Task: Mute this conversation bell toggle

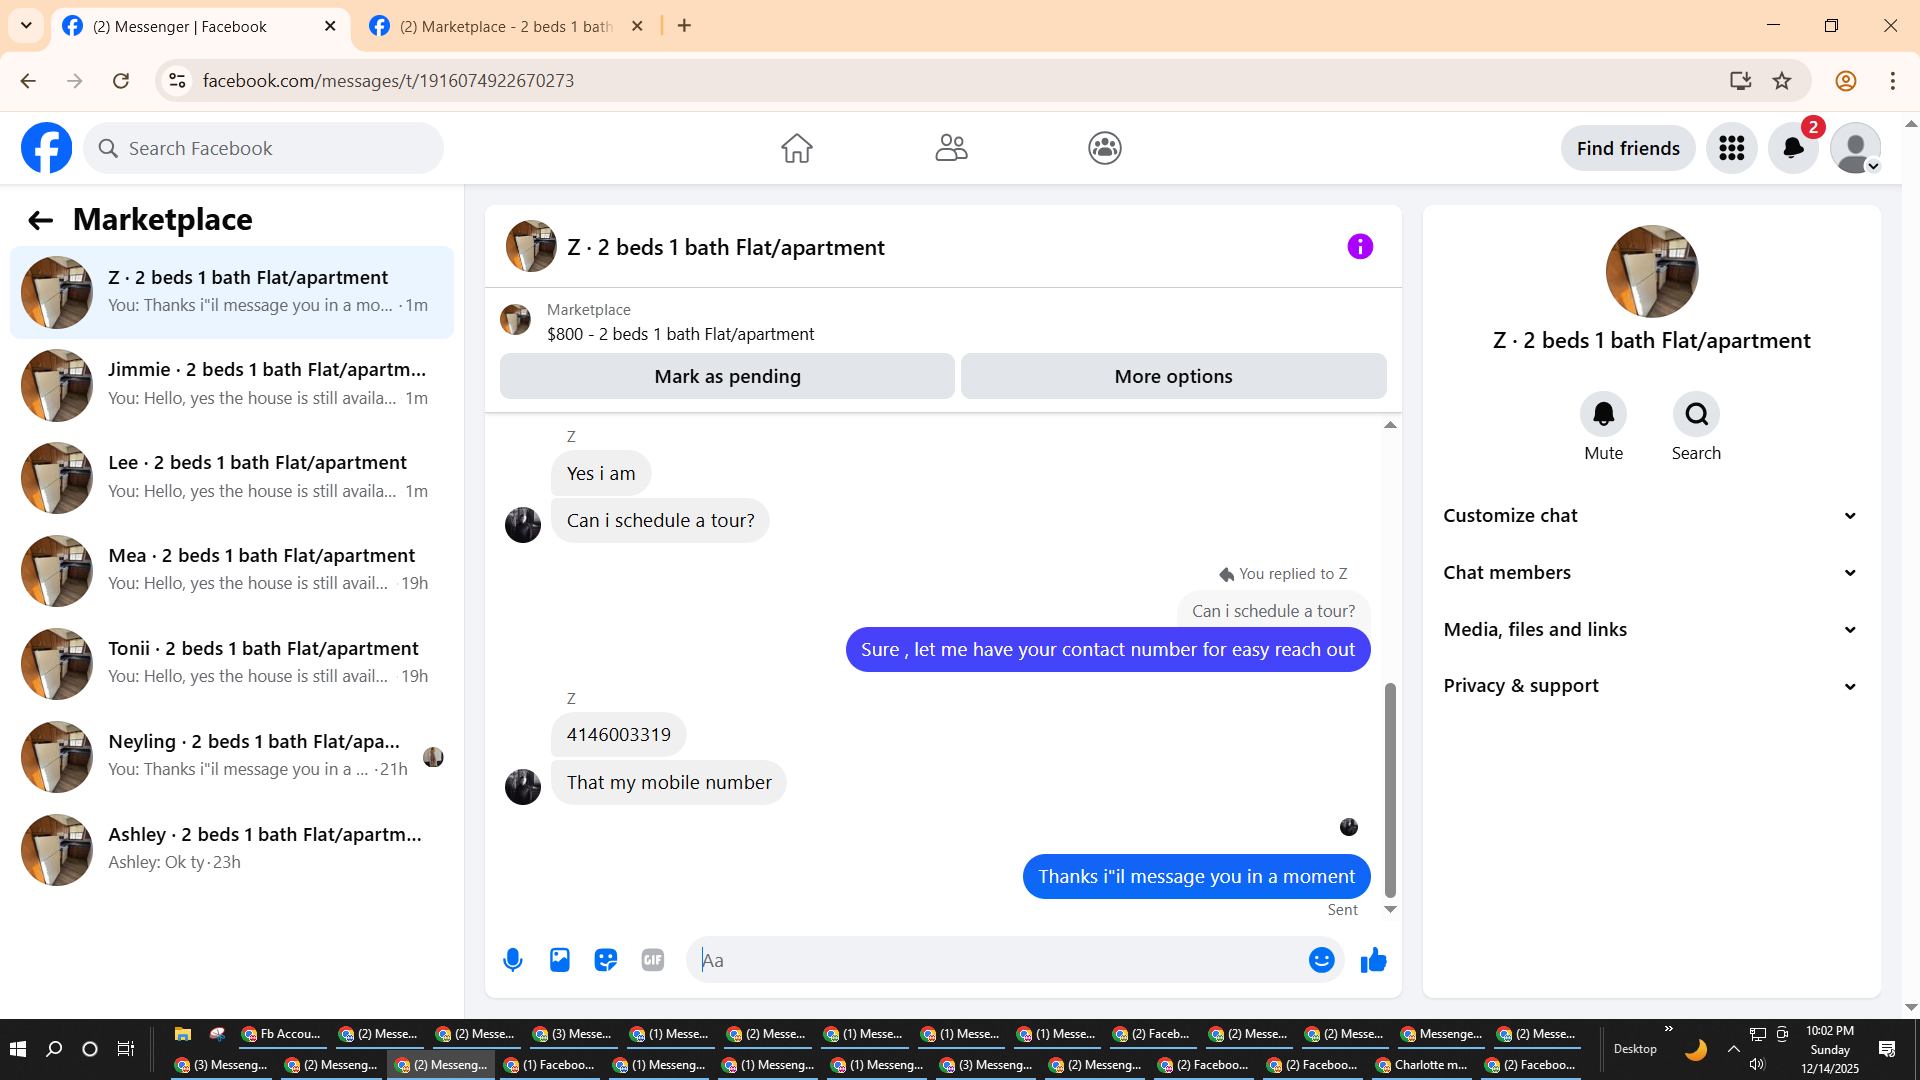Action: point(1603,414)
